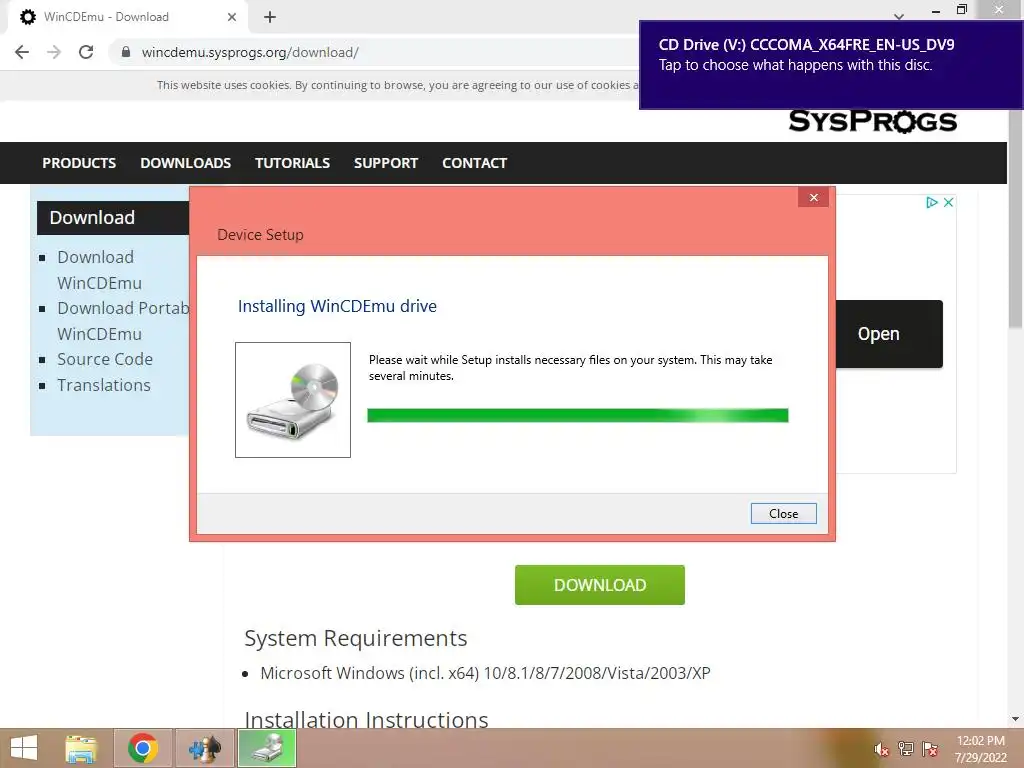Click the SysProgs logo
Screen dimensions: 1024x768
click(x=872, y=121)
